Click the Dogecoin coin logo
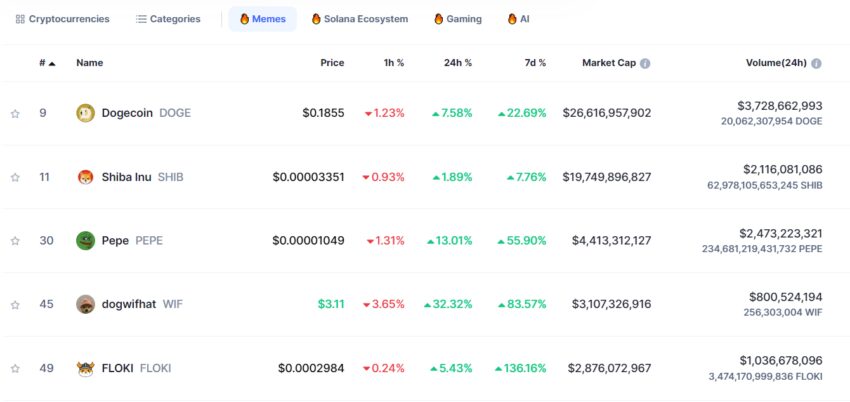Screen dimensions: 850x402 pos(85,113)
